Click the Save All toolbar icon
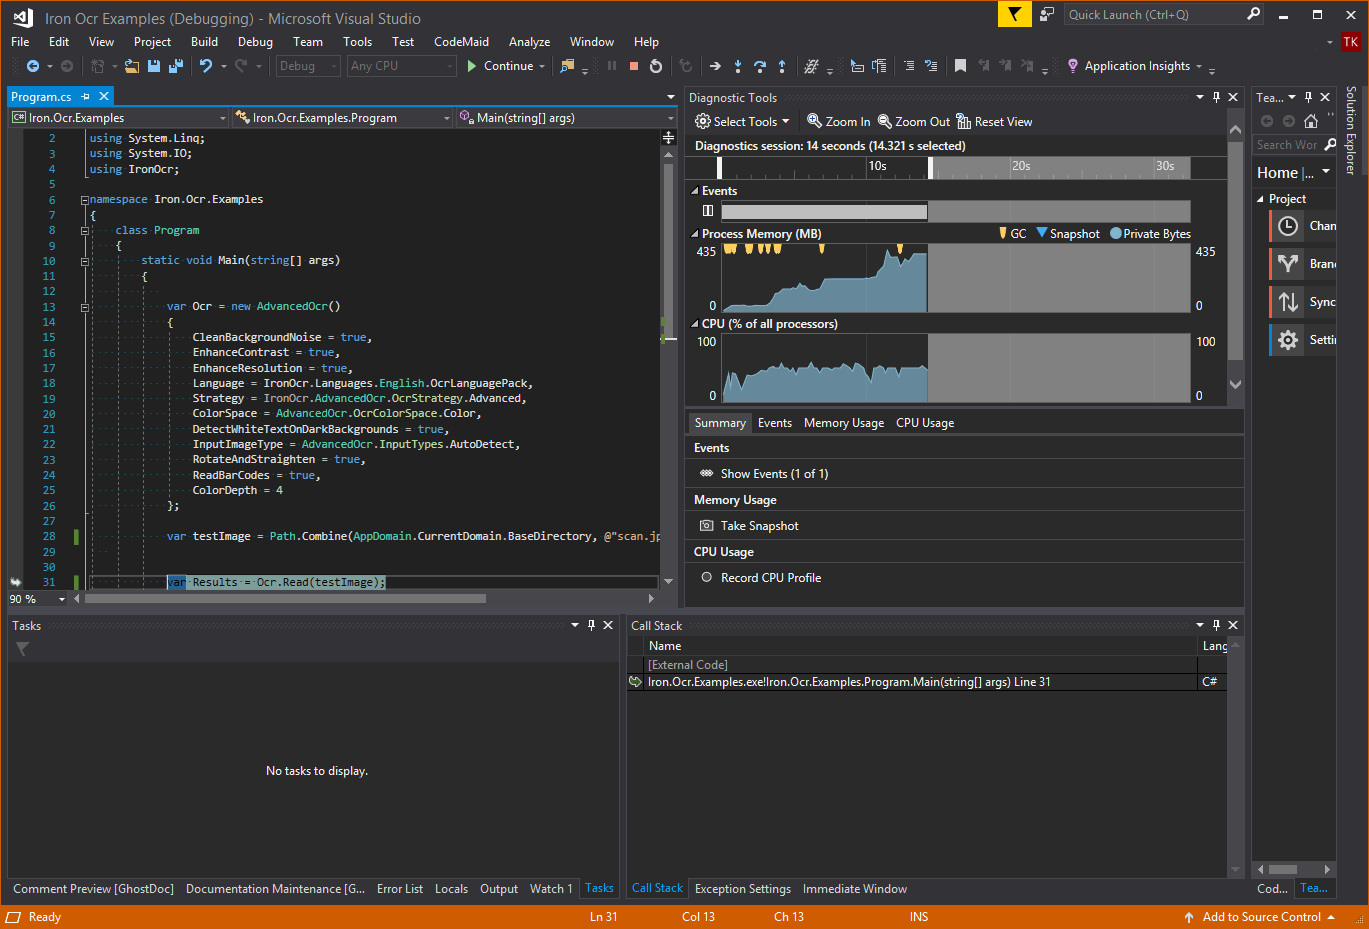Screen dimensions: 1369x929 click(176, 65)
